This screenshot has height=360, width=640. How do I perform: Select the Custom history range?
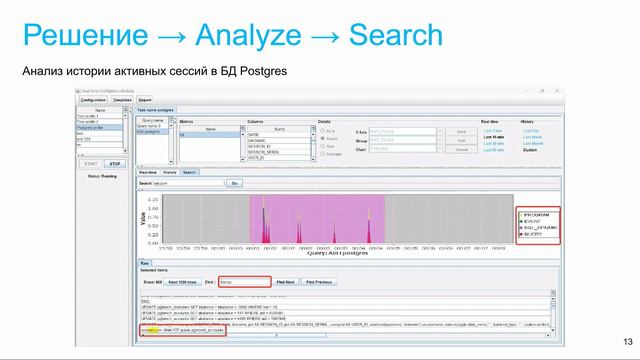point(530,150)
